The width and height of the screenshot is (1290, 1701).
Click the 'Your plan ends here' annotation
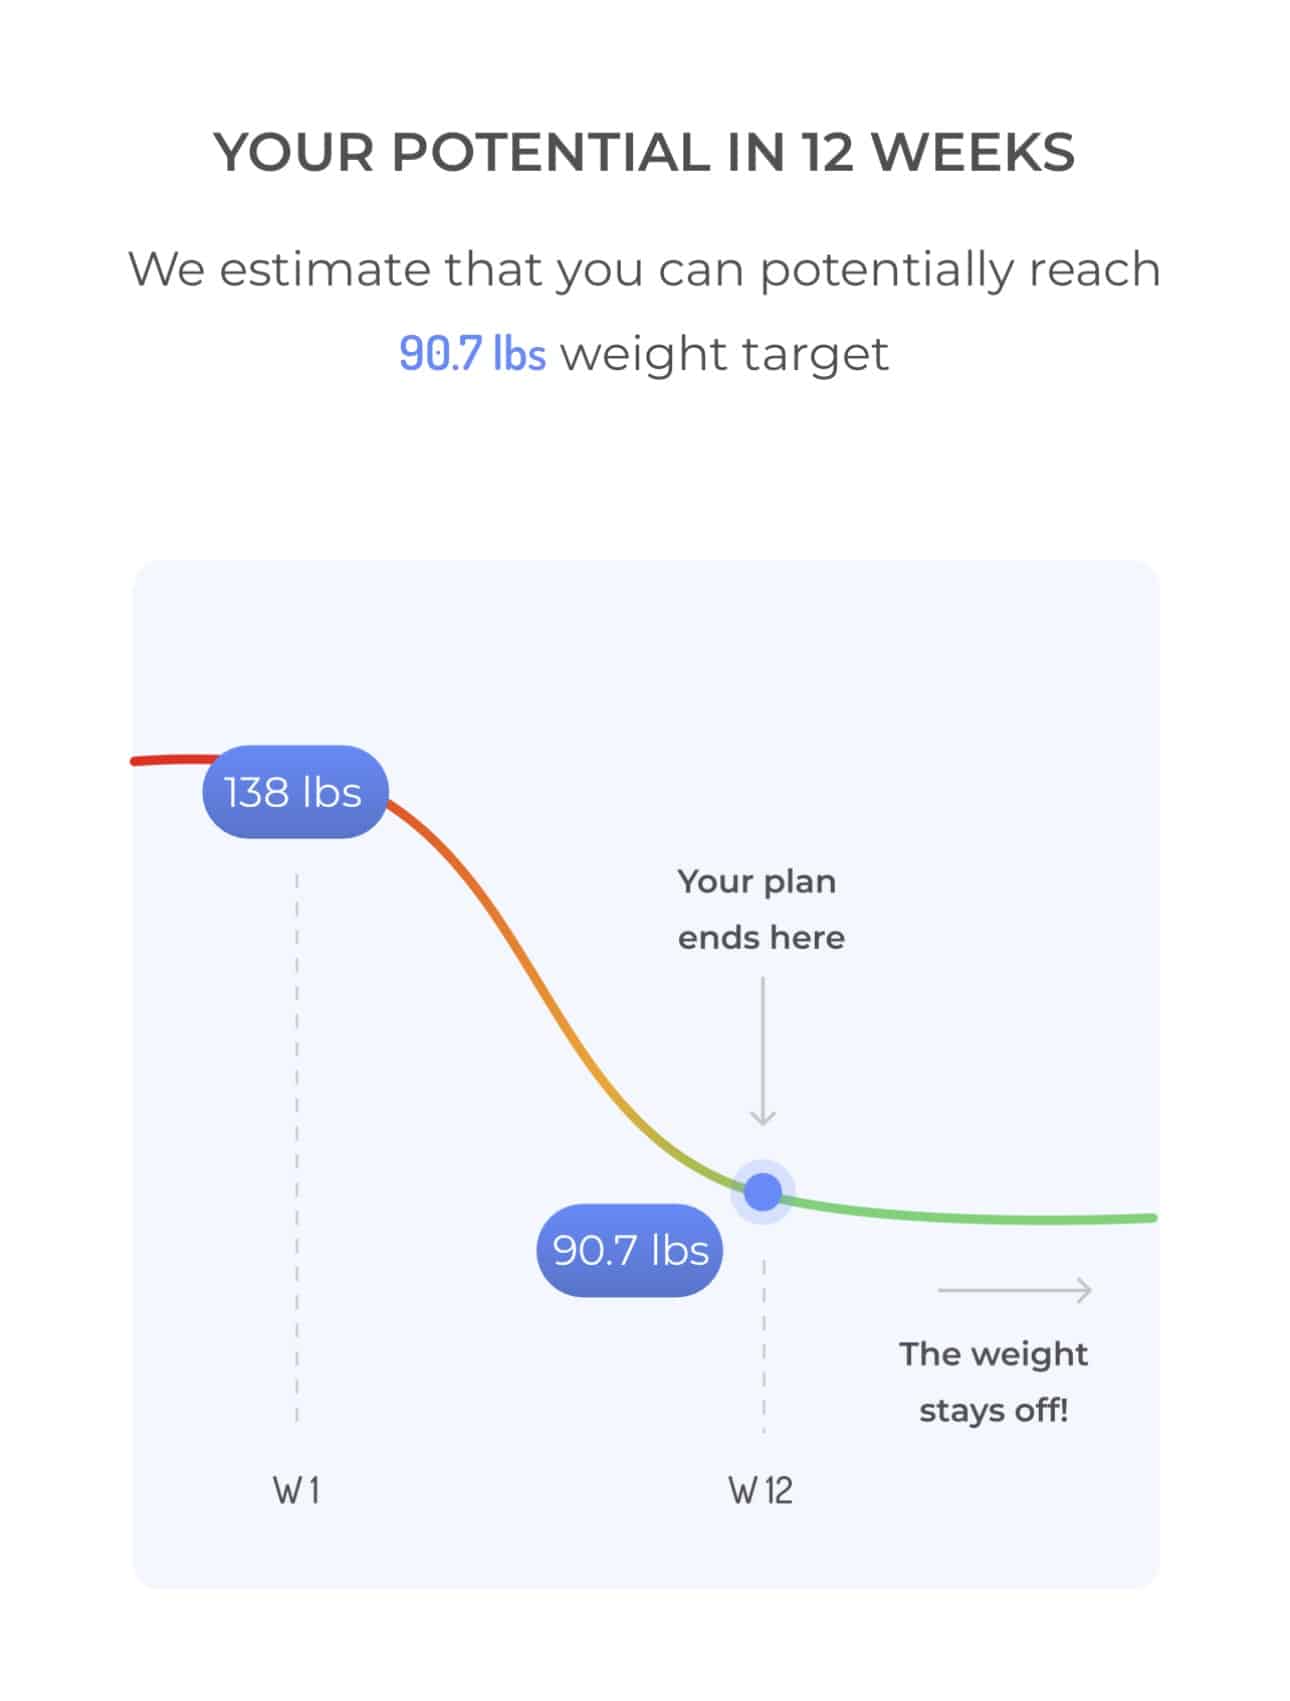(760, 909)
